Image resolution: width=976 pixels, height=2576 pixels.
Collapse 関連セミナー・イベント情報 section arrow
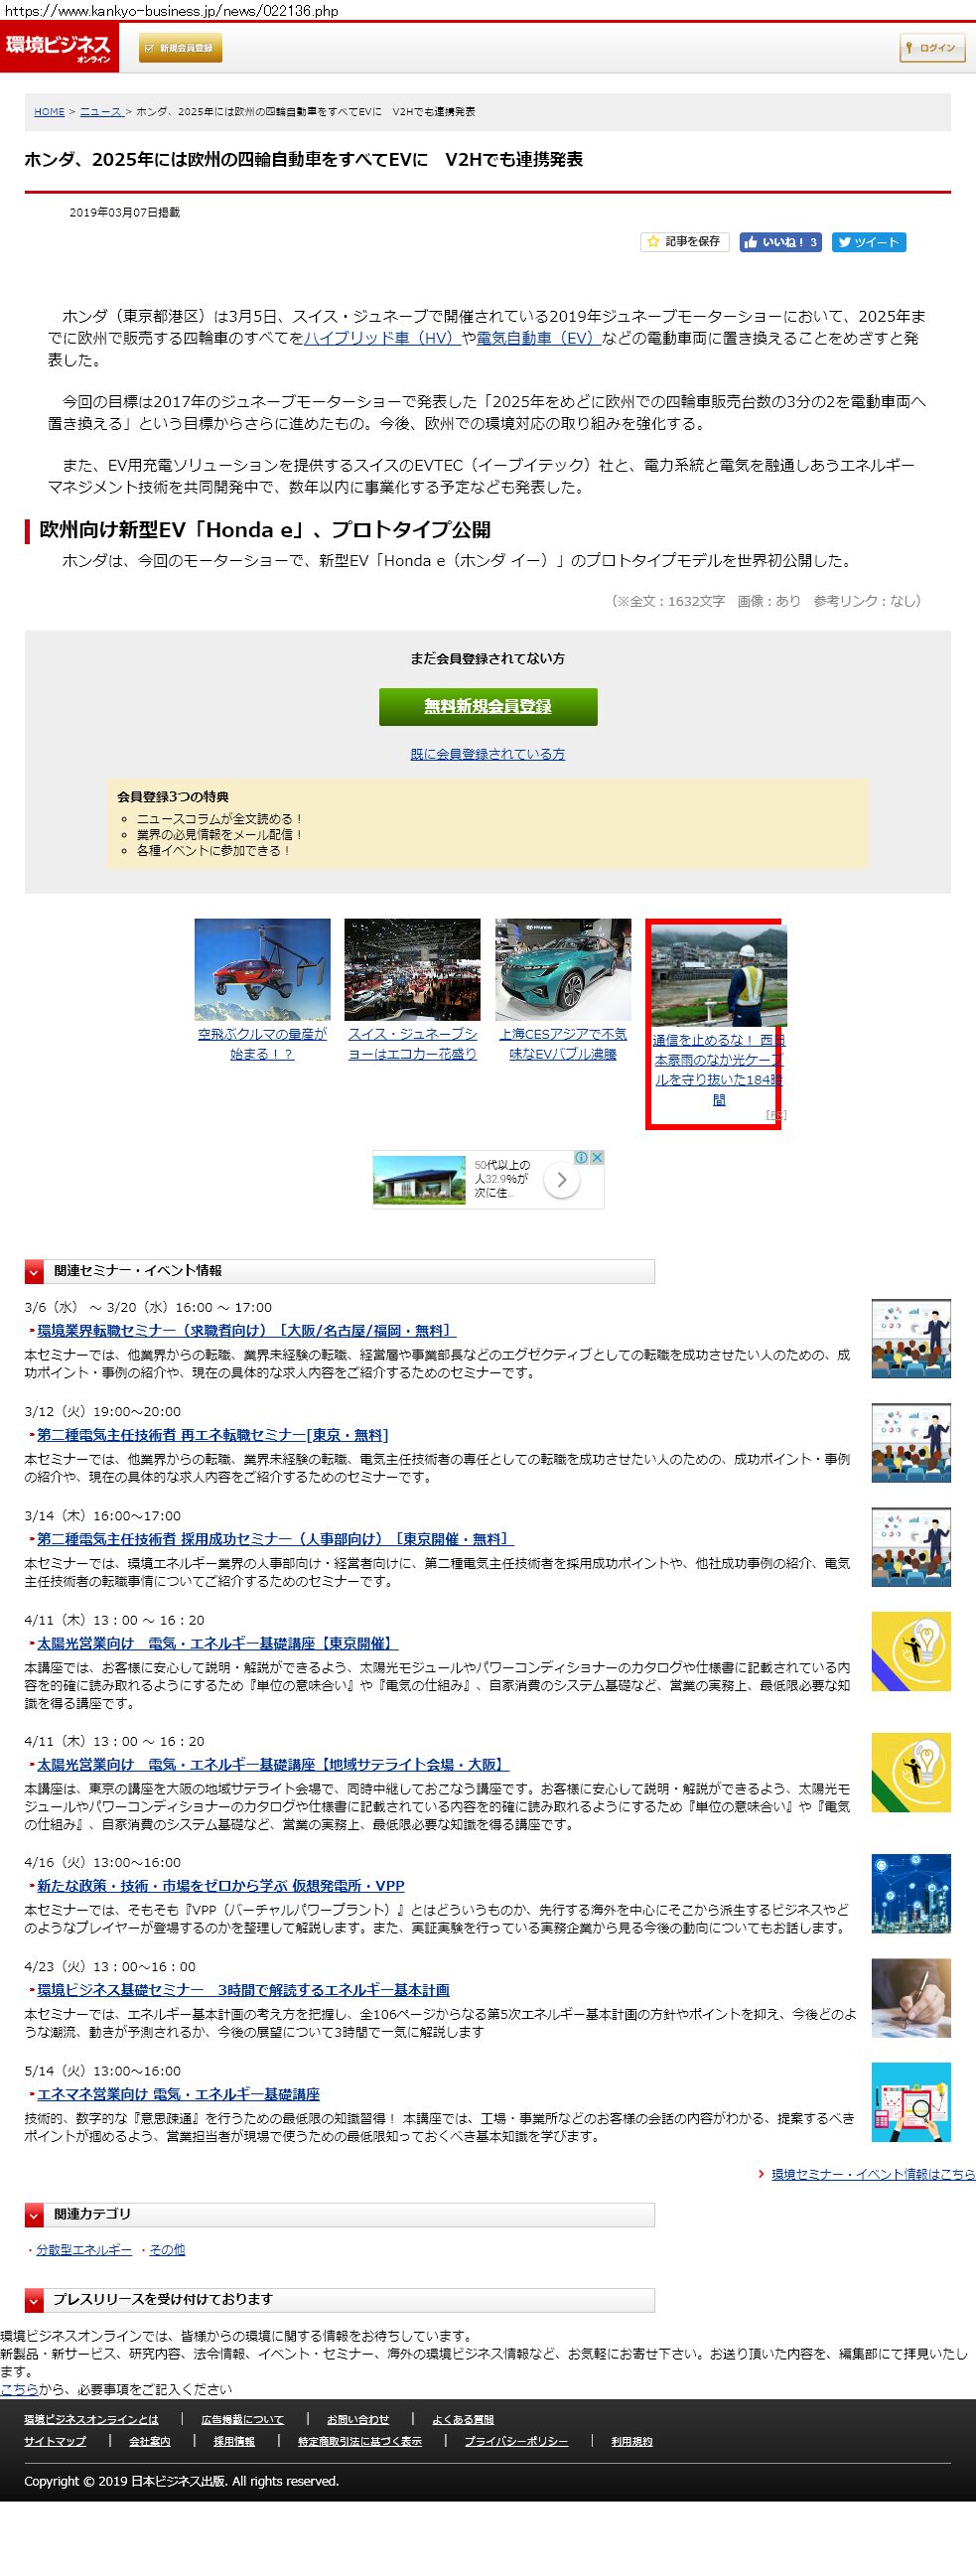(34, 1271)
